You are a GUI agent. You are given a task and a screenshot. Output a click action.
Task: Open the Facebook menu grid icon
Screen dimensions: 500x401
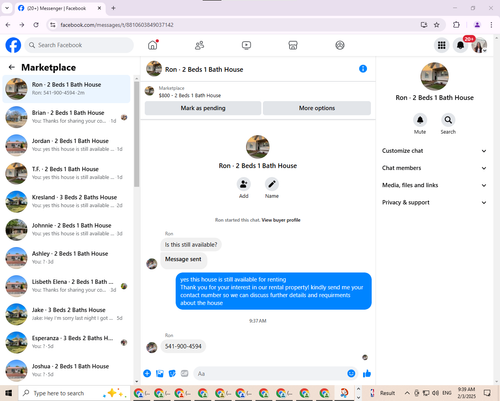point(442,45)
